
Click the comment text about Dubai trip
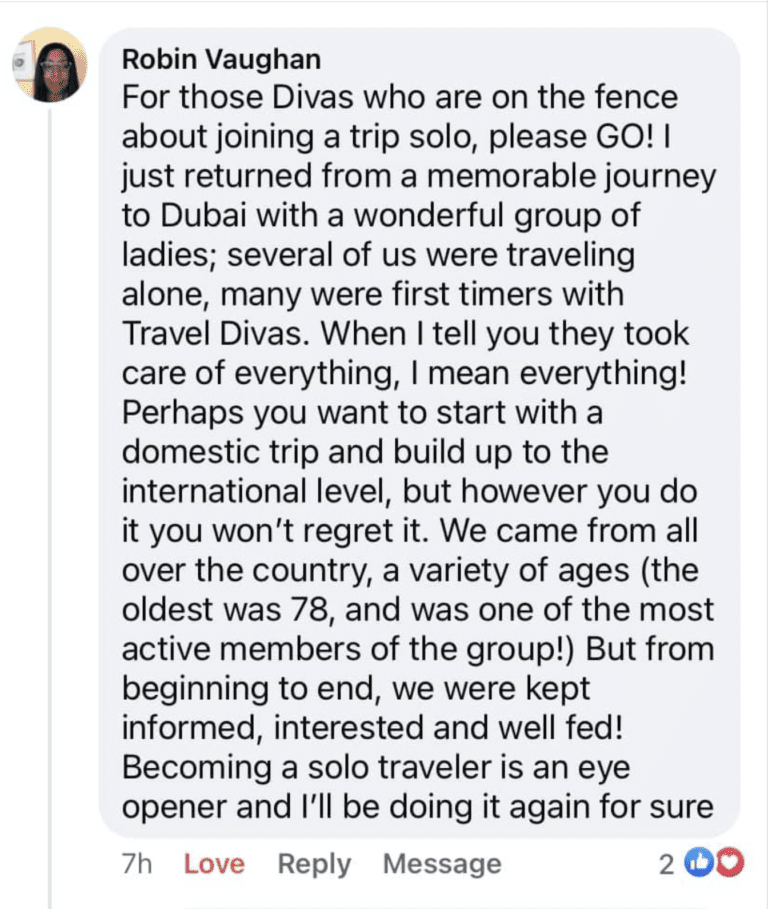[x=418, y=452]
